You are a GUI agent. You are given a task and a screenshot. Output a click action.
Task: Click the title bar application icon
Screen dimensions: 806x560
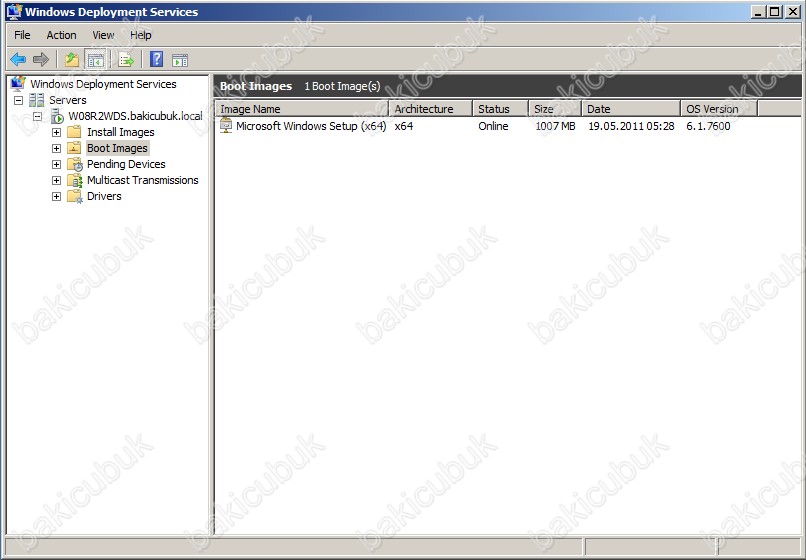coord(14,11)
